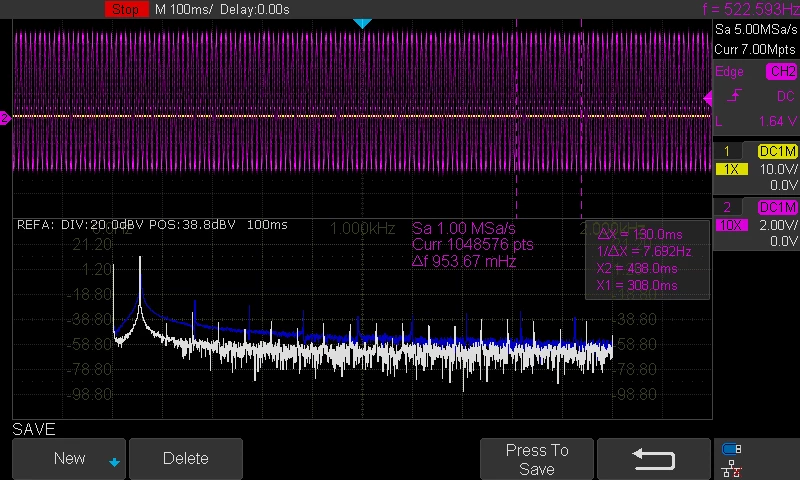Image resolution: width=800 pixels, height=480 pixels.
Task: Click the f = 522.593Hz frequency counter
Action: point(751,9)
